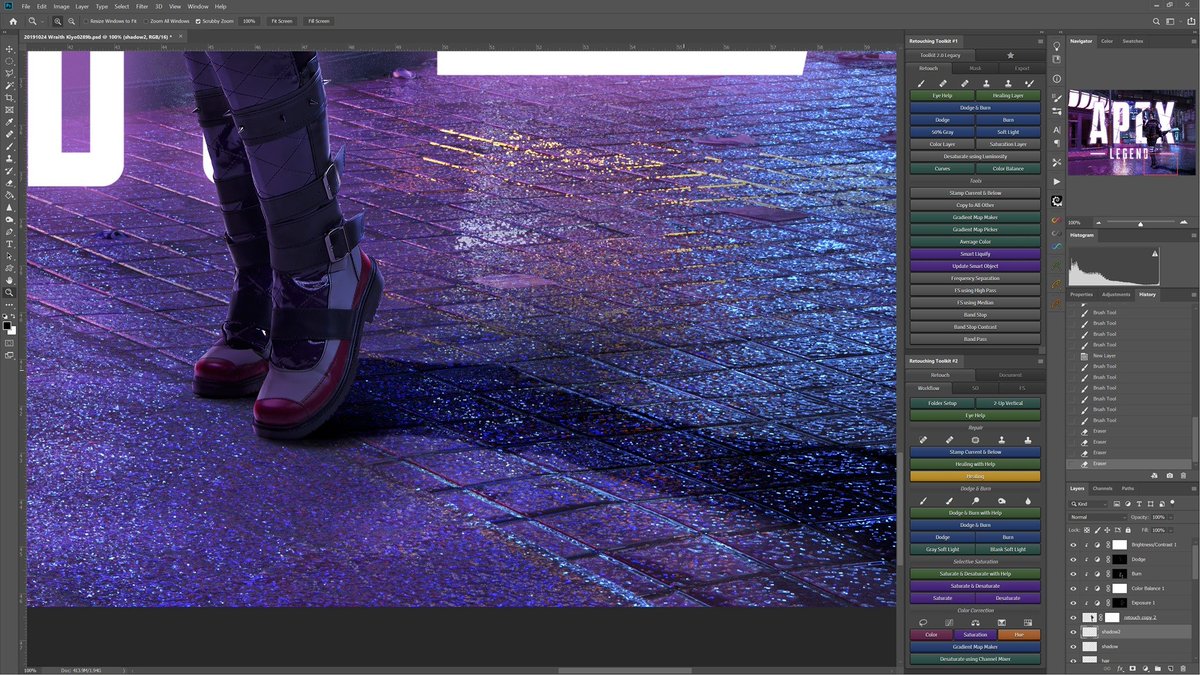This screenshot has height=675, width=1200.
Task: Open the Image menu
Action: point(59,6)
